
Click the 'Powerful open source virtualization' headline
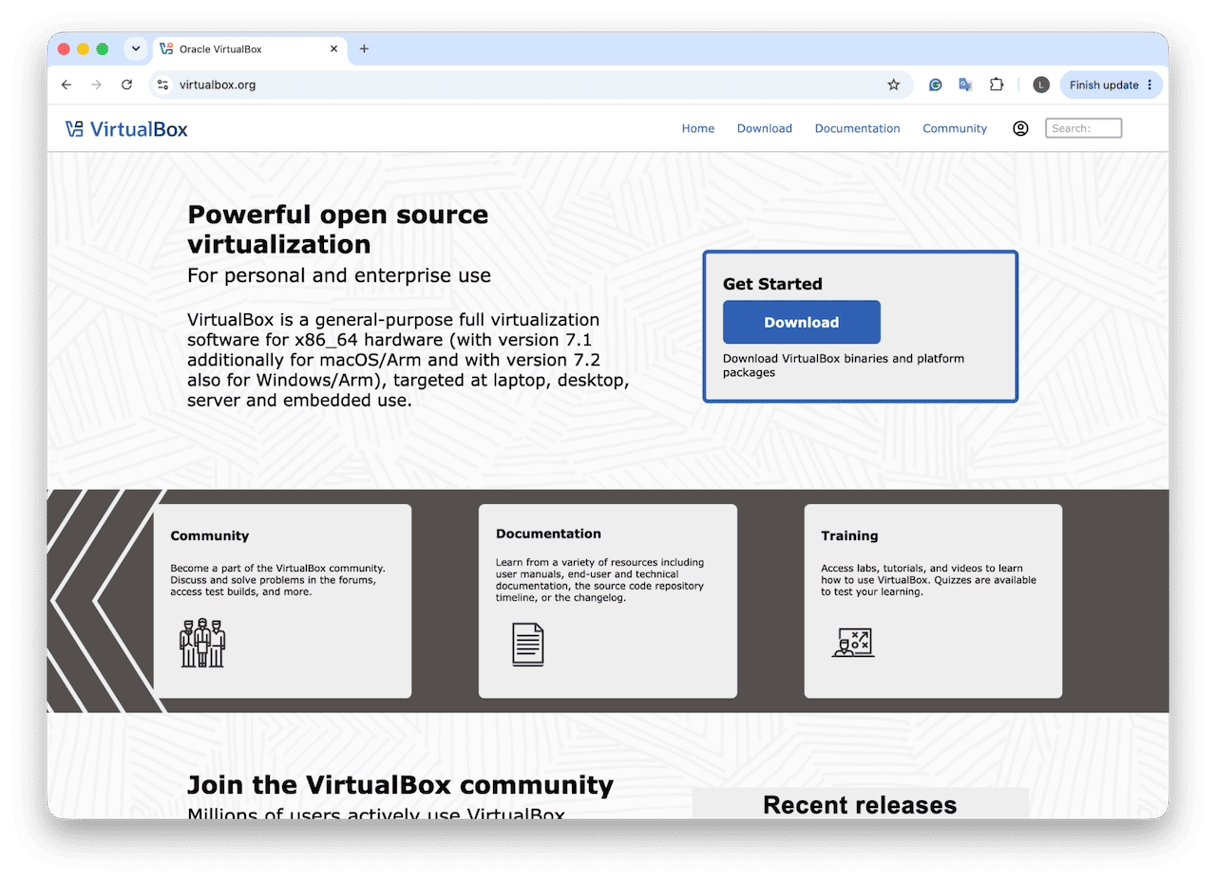click(338, 229)
